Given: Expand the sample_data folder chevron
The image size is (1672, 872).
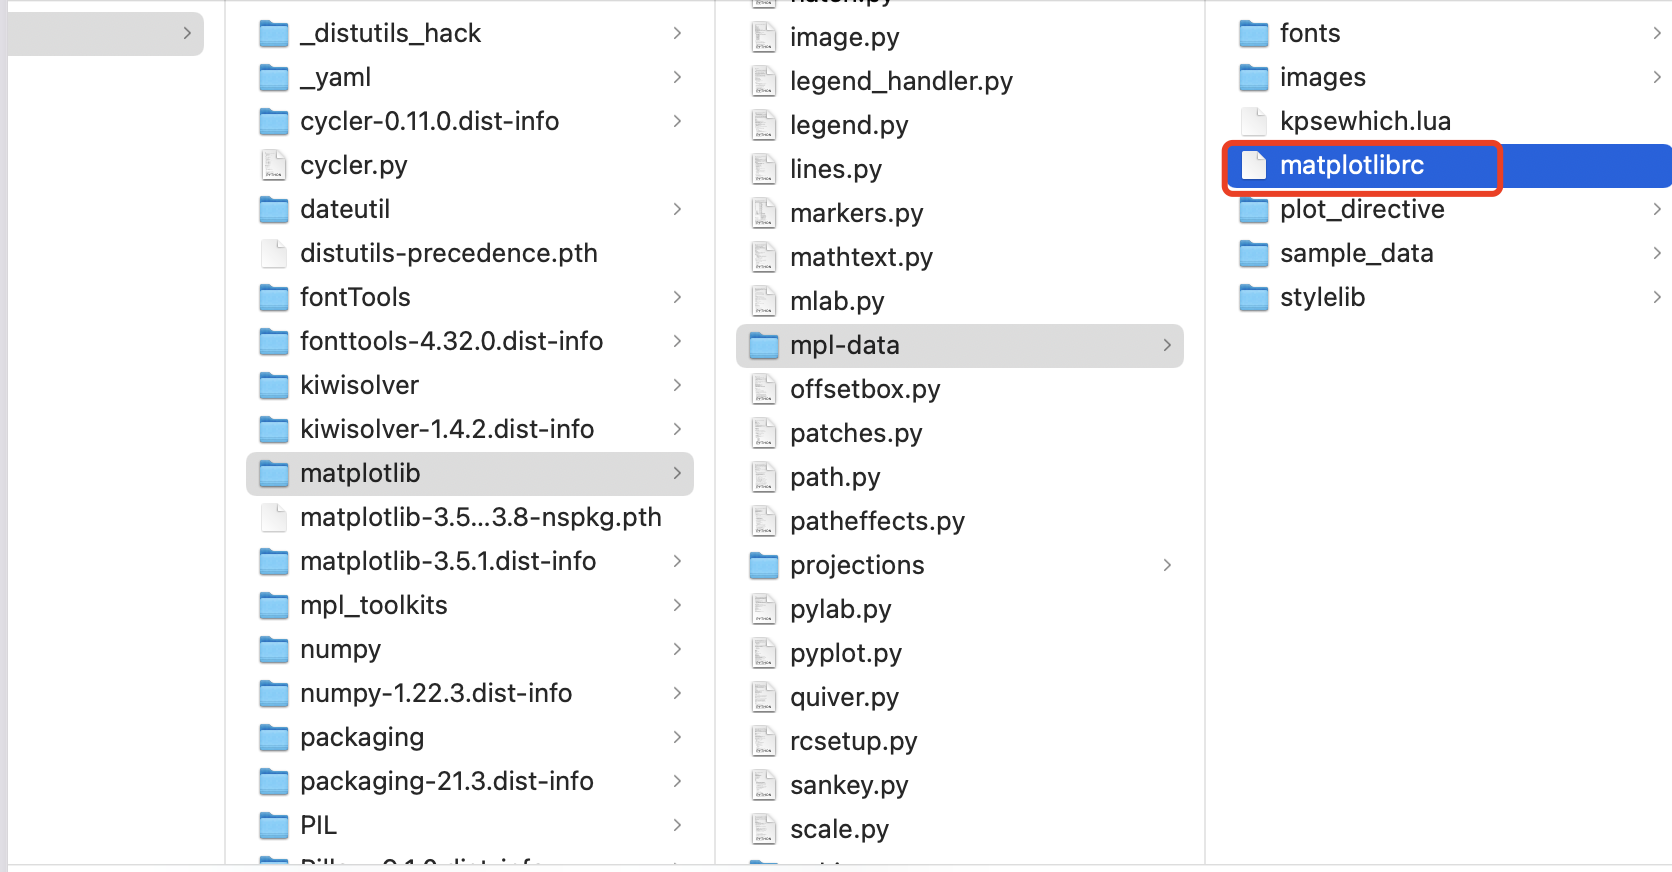Looking at the screenshot, I should (x=1657, y=253).
